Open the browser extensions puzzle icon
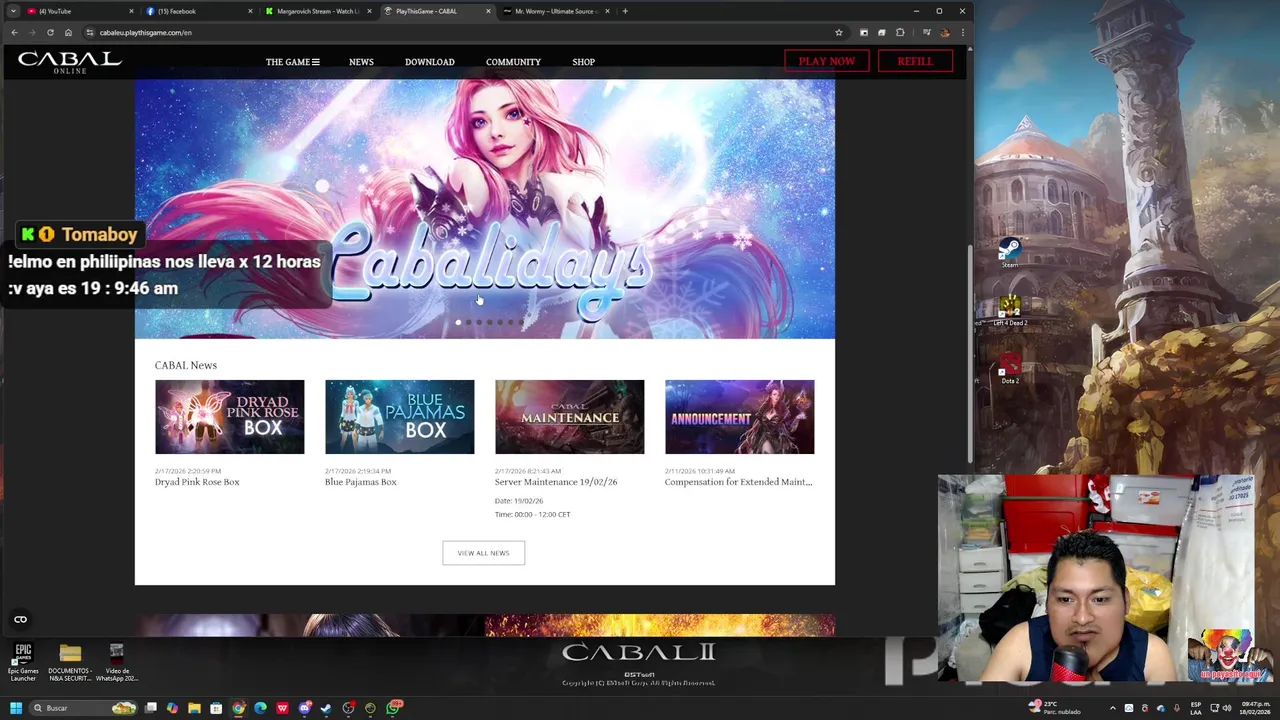Viewport: 1280px width, 720px height. click(900, 32)
